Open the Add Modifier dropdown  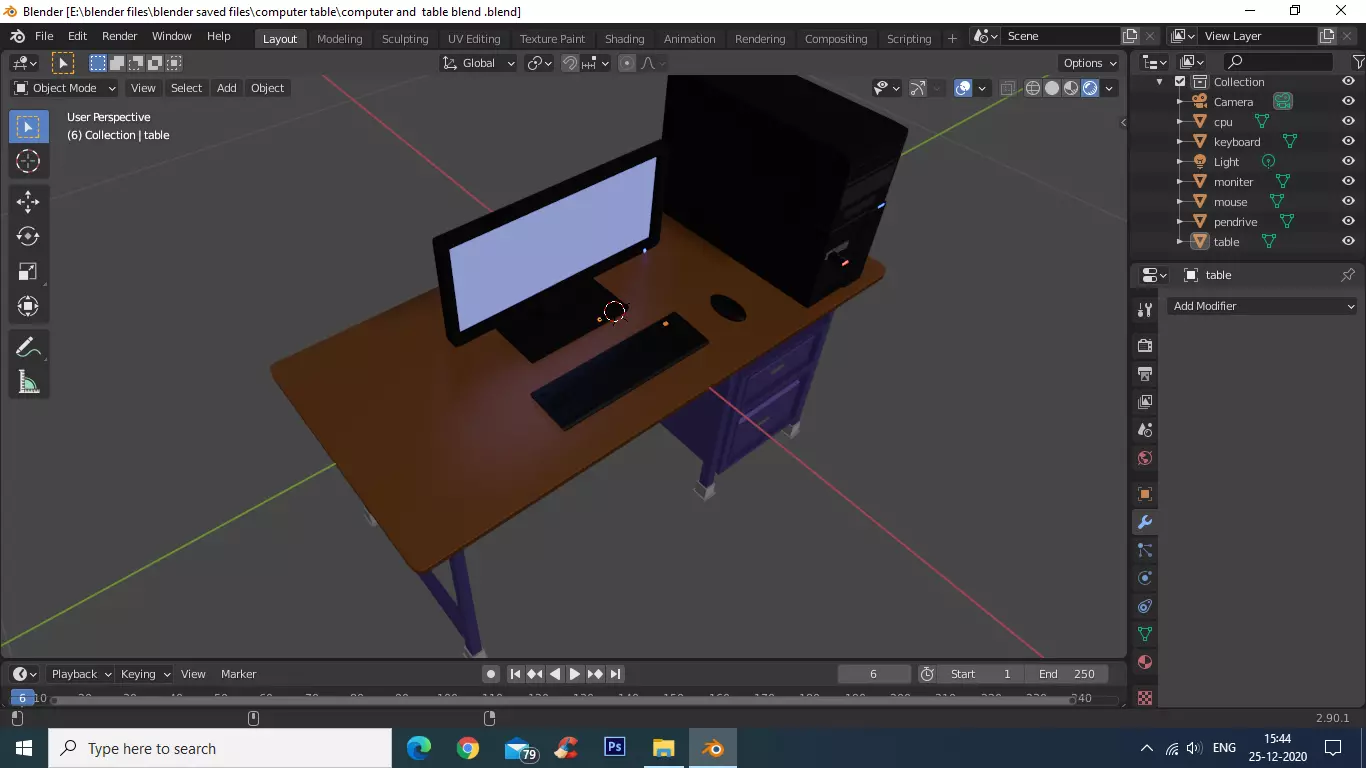tap(1262, 306)
